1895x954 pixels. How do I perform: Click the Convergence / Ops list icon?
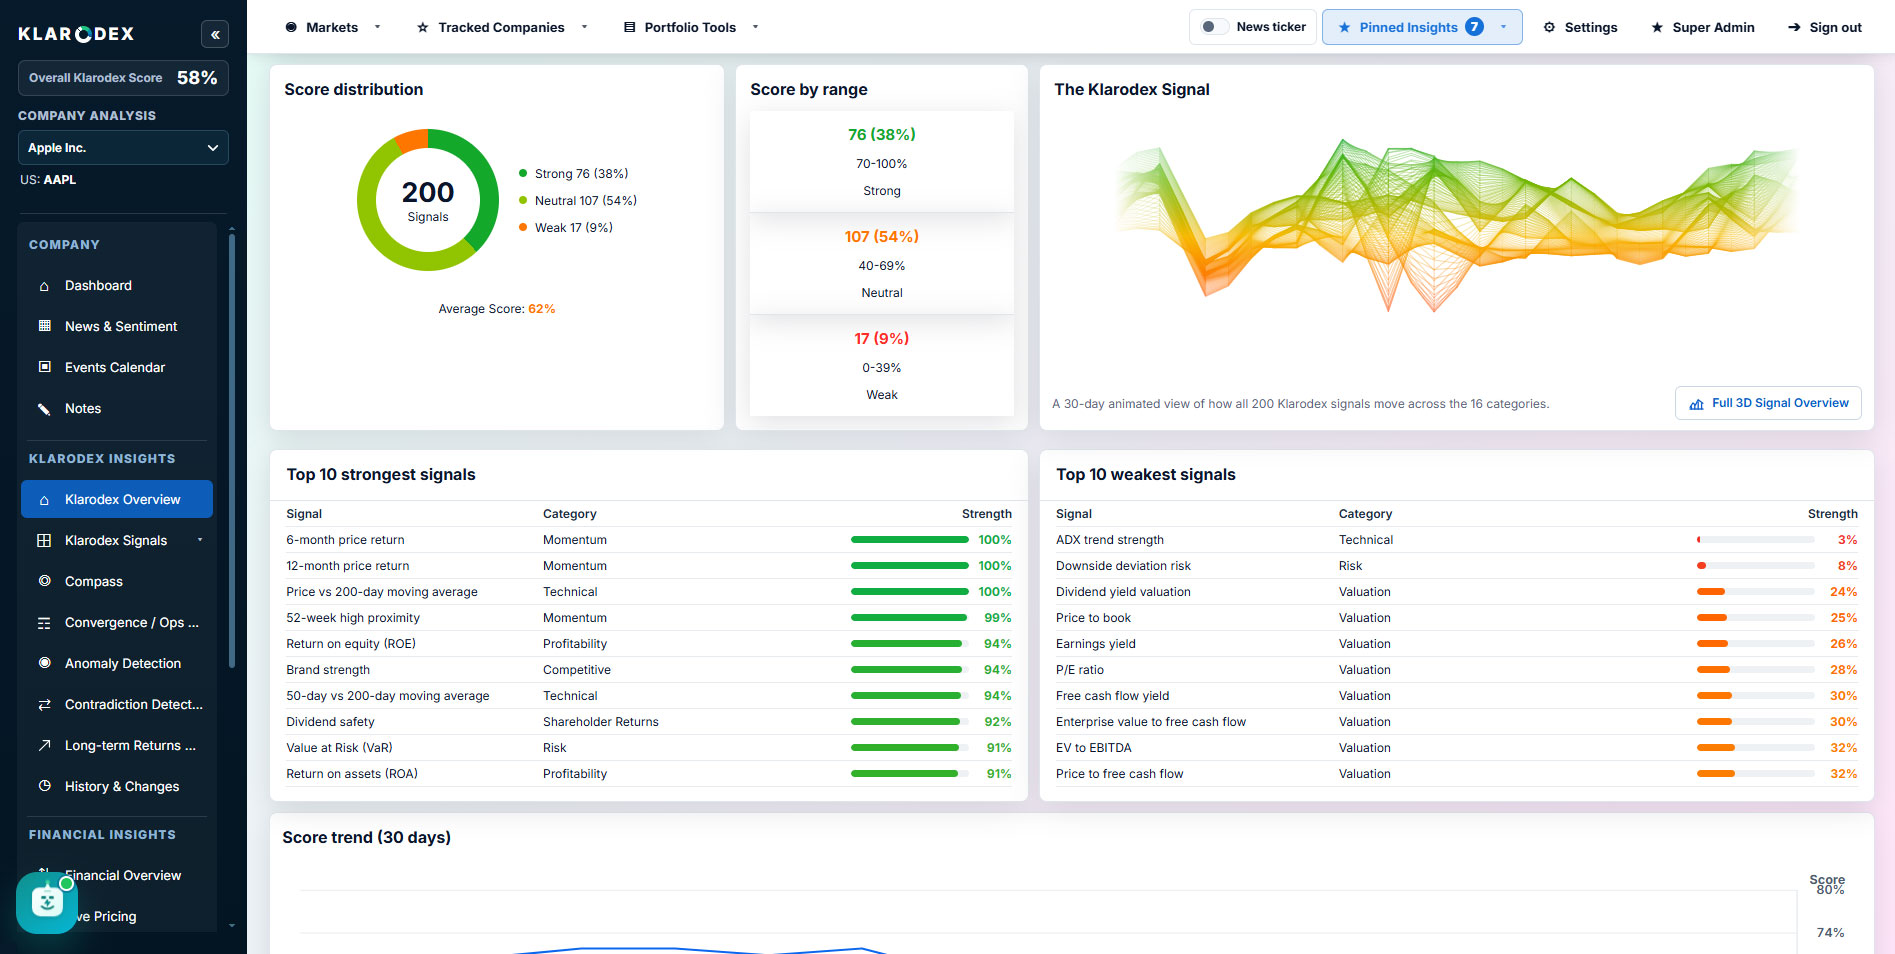coord(44,622)
